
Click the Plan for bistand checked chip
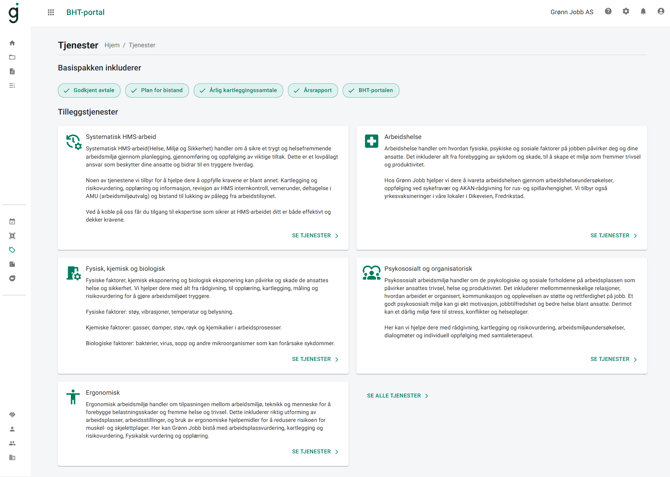[156, 91]
